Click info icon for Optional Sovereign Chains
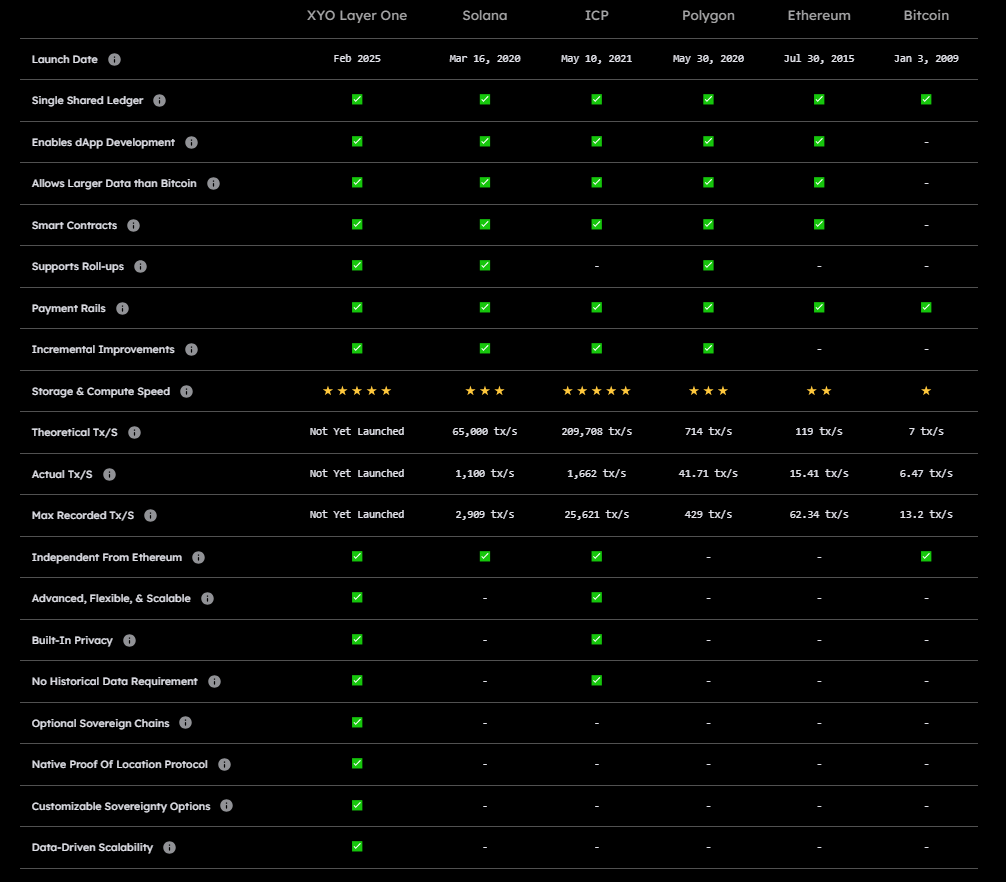Screen dimensions: 1006x882 (x=185, y=723)
